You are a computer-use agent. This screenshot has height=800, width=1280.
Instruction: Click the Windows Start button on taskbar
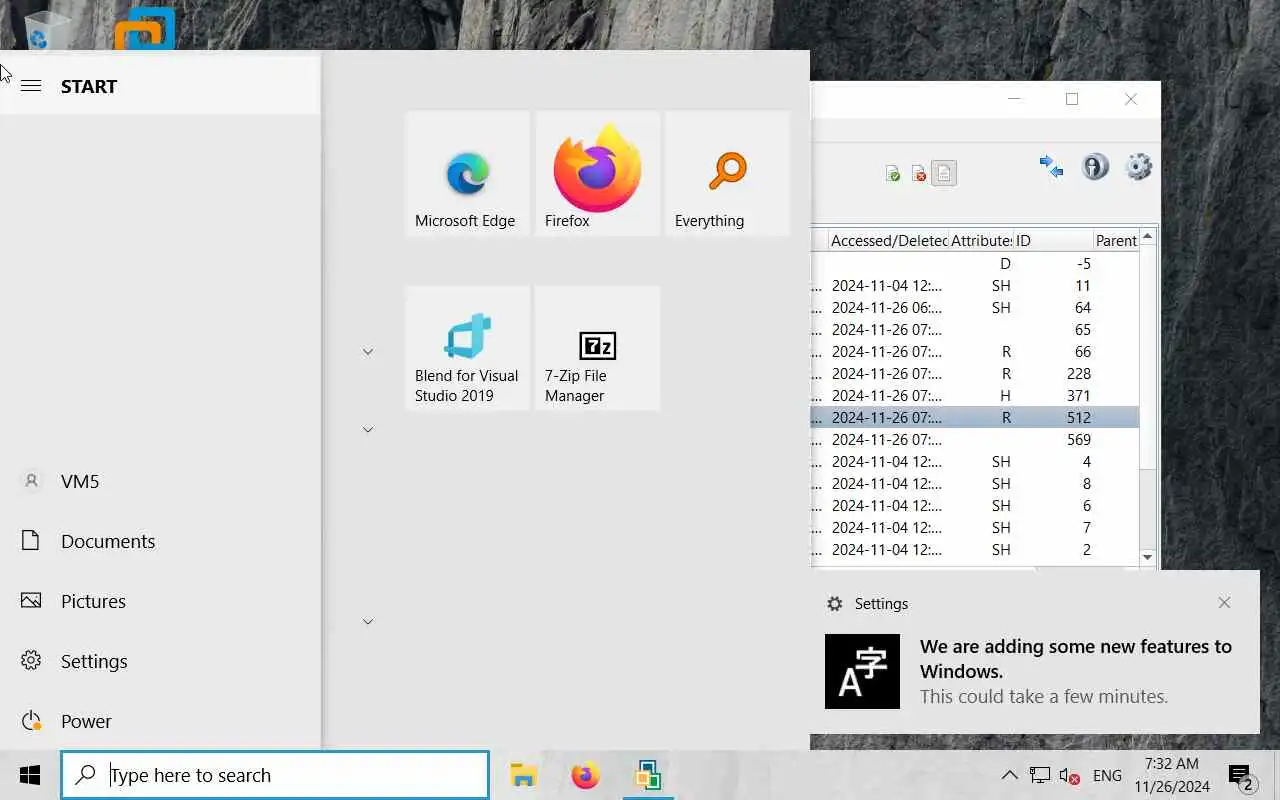(29, 775)
